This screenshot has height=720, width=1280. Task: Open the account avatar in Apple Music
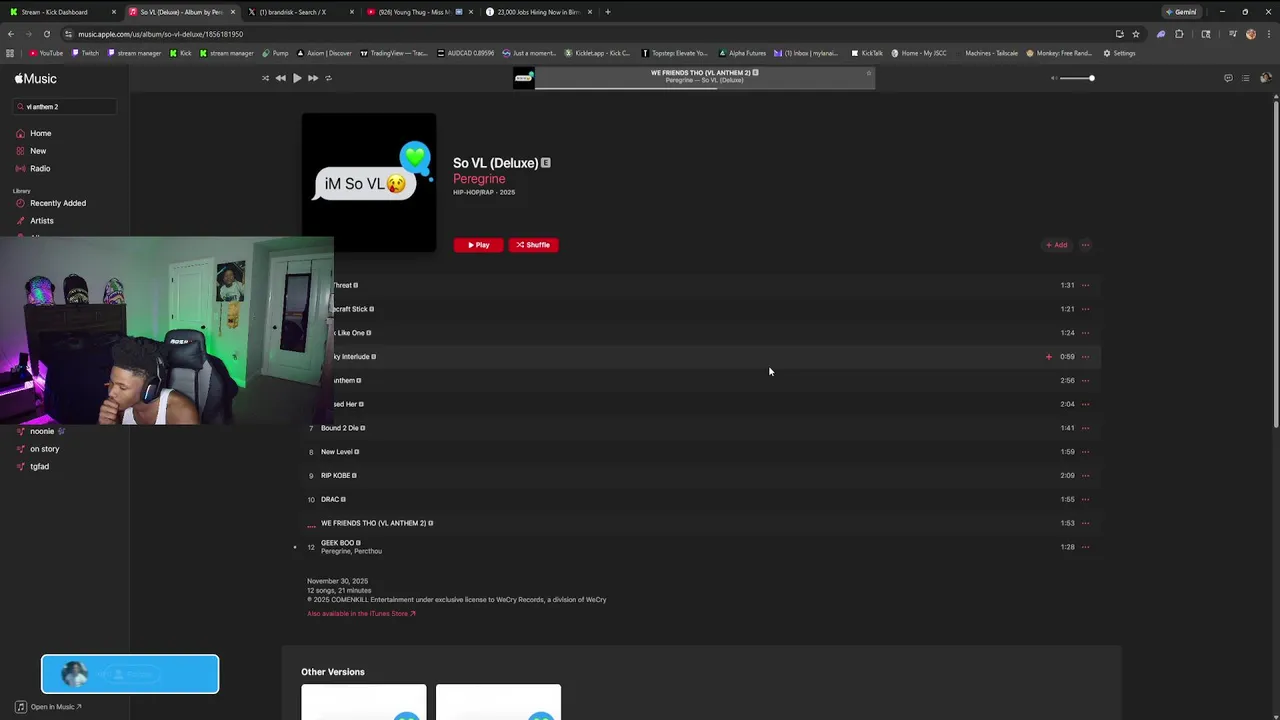click(x=1265, y=78)
